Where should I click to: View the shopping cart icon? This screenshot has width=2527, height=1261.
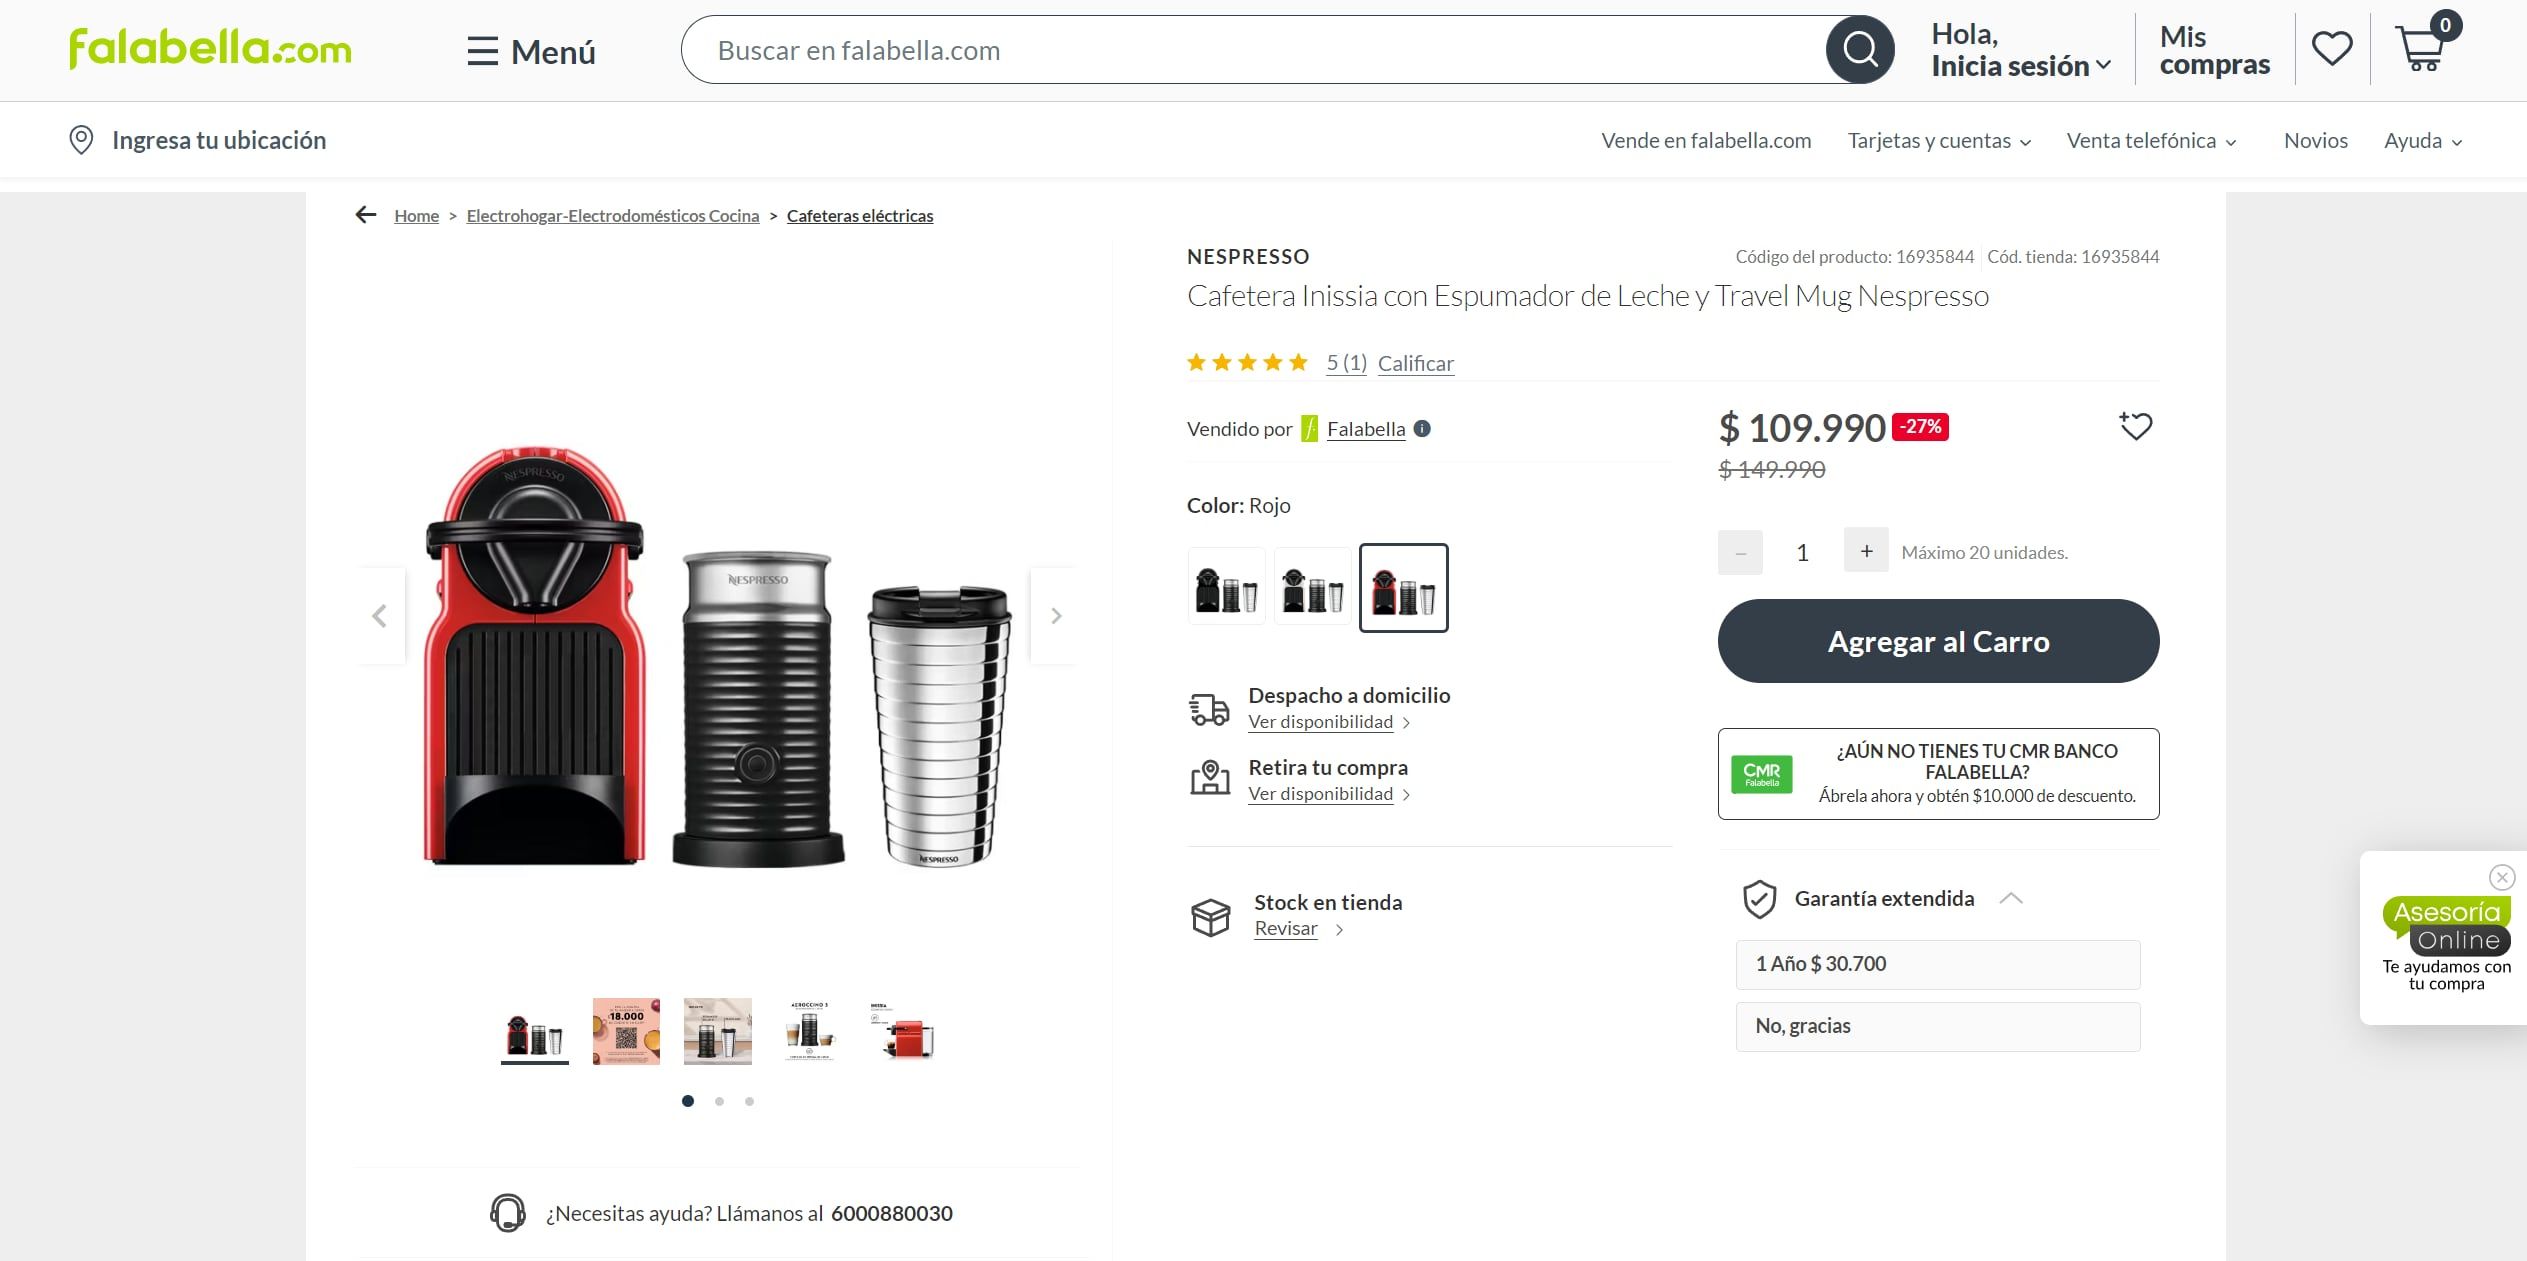2421,48
